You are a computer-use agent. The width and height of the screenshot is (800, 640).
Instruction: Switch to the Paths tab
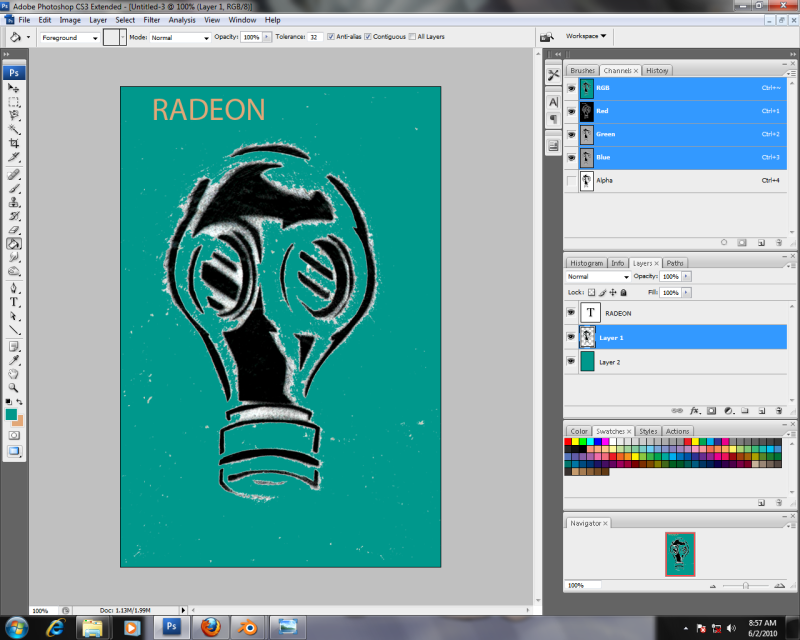pos(674,263)
